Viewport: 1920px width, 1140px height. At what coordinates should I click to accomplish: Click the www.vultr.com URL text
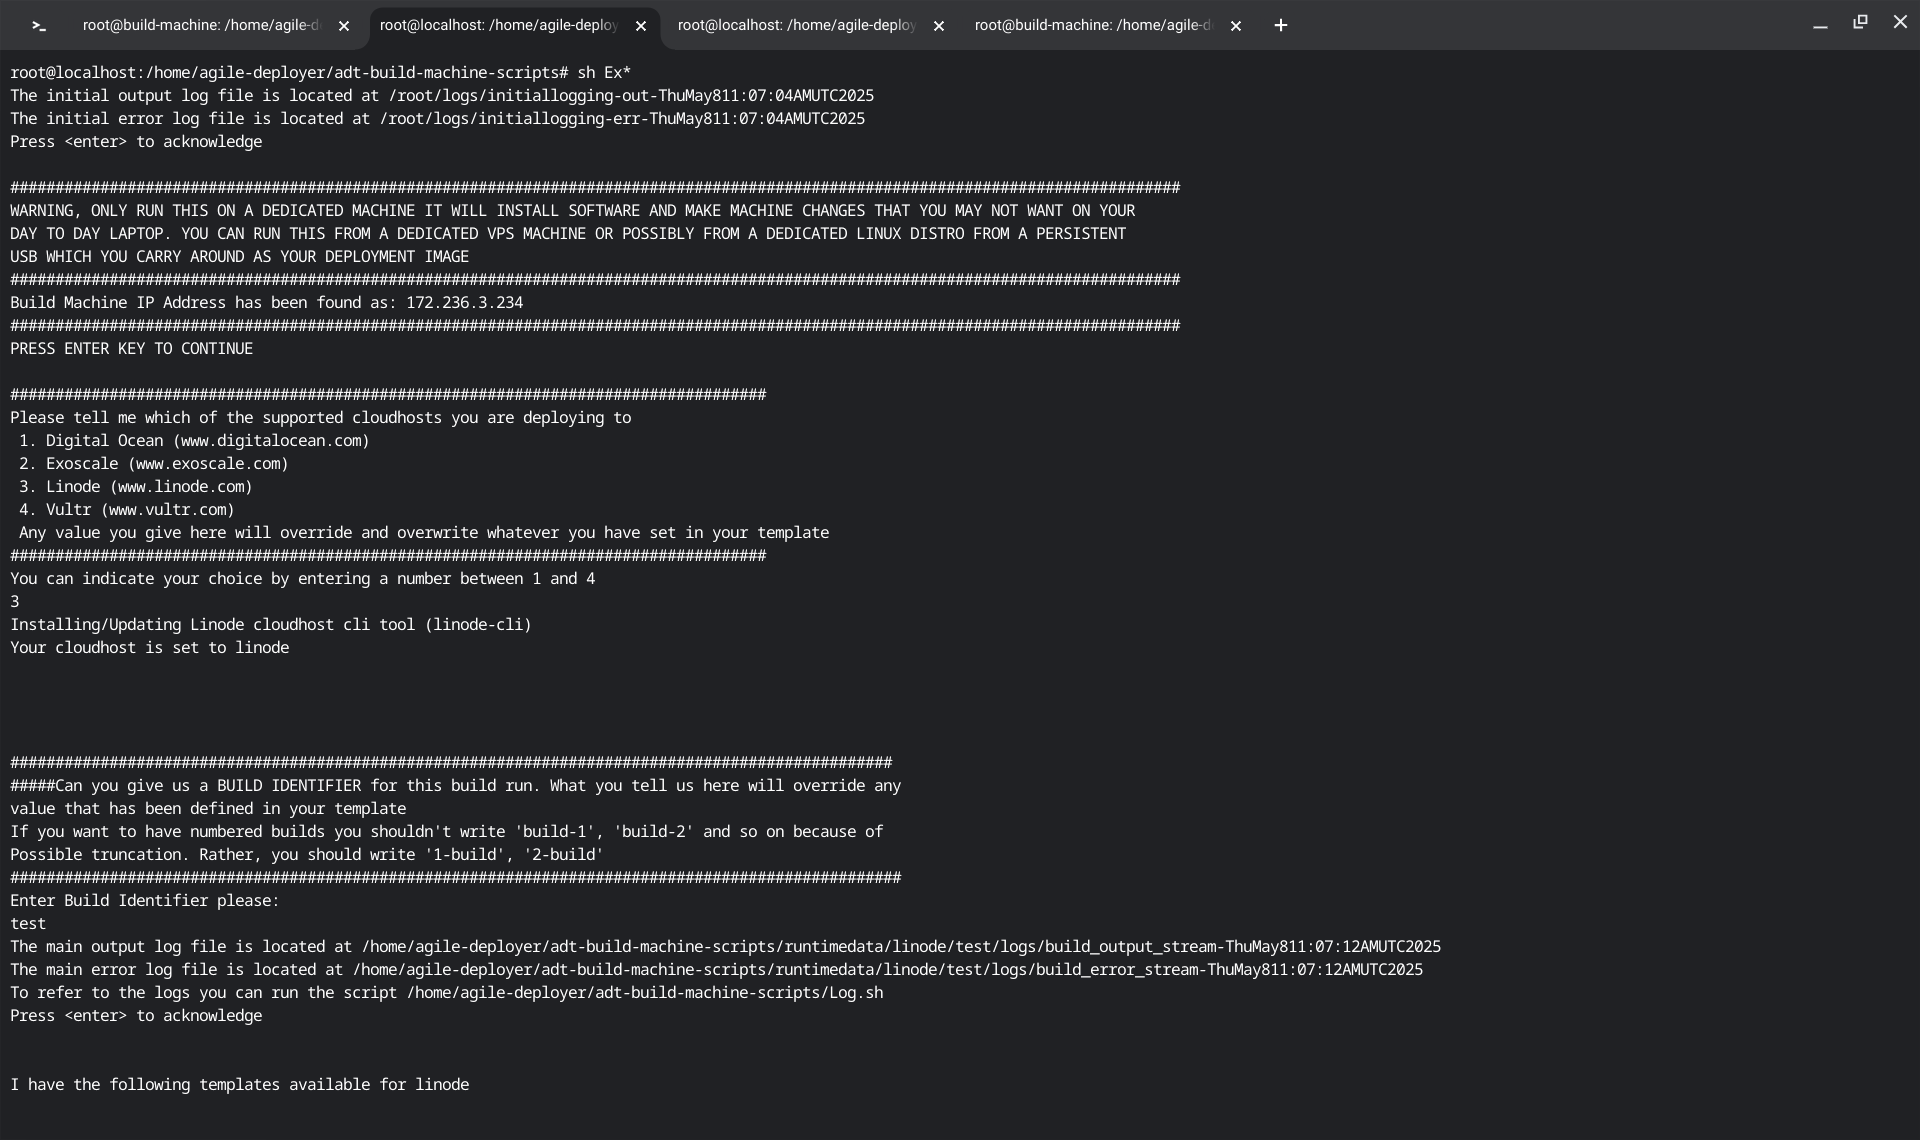(x=168, y=510)
